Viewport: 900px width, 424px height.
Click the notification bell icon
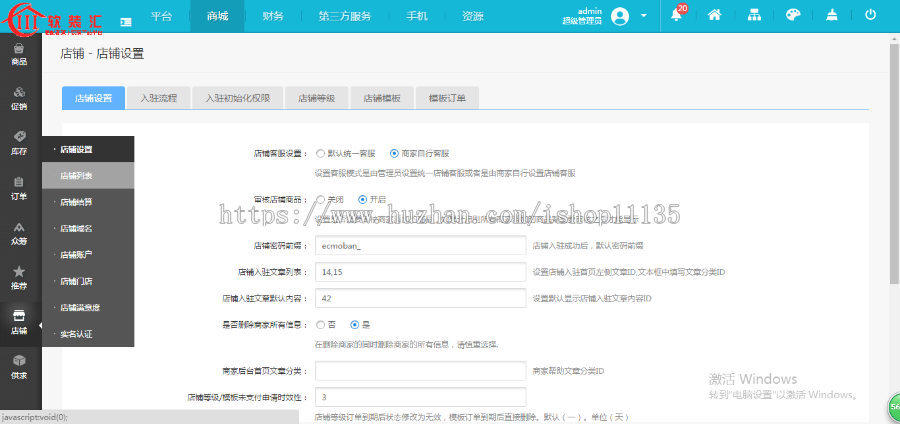(677, 16)
